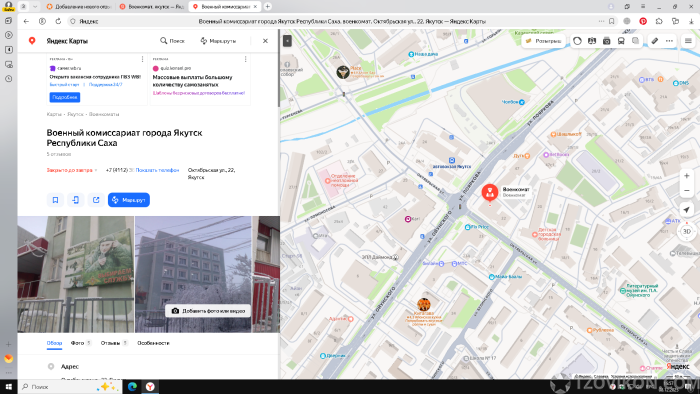Open the Маршруты route planner in the header

point(218,41)
